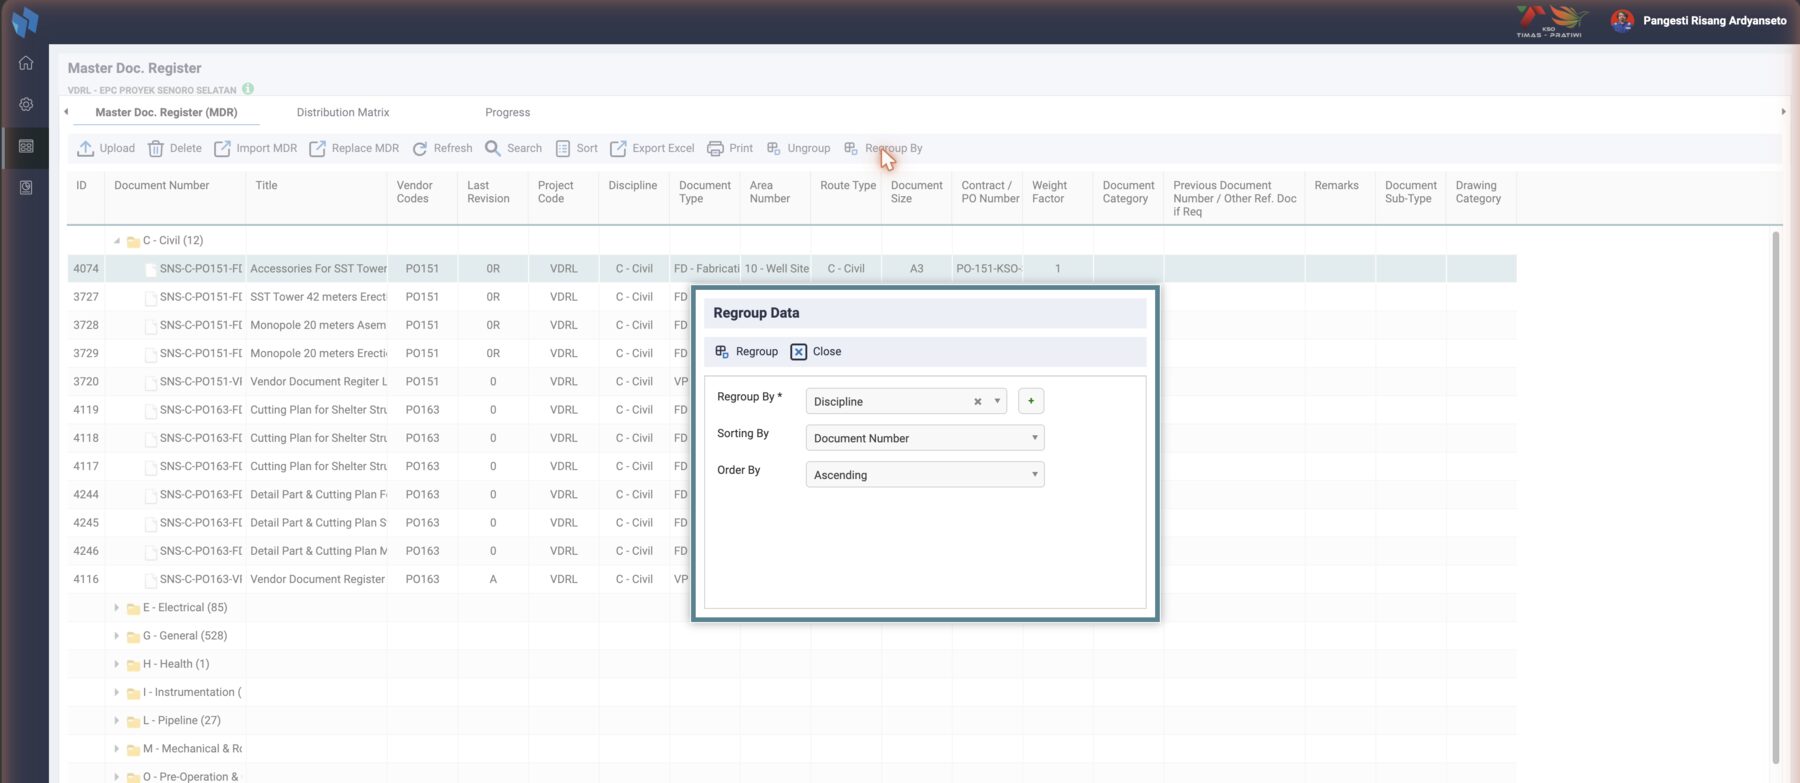Click Regroup By in toolbar
This screenshot has height=783, width=1800.
click(883, 148)
